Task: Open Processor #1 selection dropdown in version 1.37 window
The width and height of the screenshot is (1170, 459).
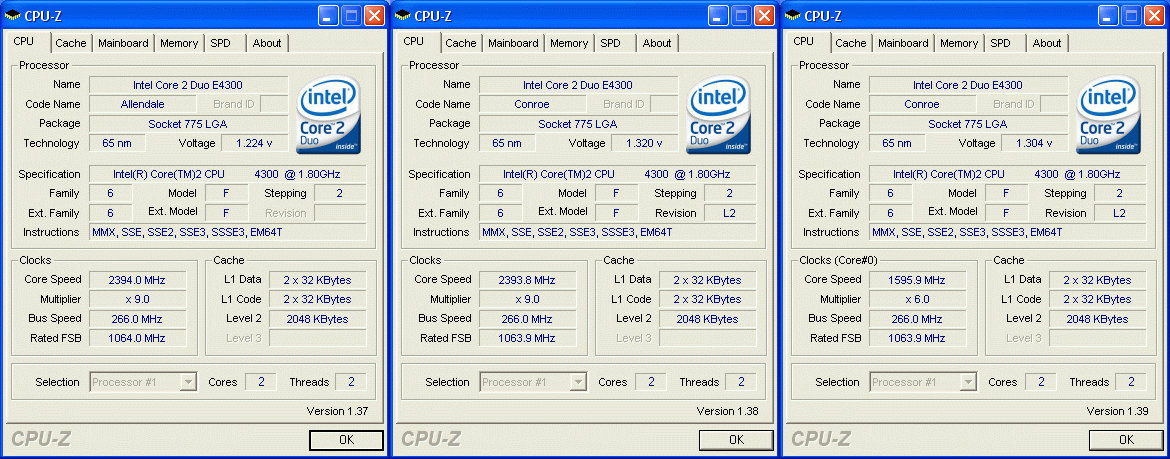Action: click(x=143, y=382)
